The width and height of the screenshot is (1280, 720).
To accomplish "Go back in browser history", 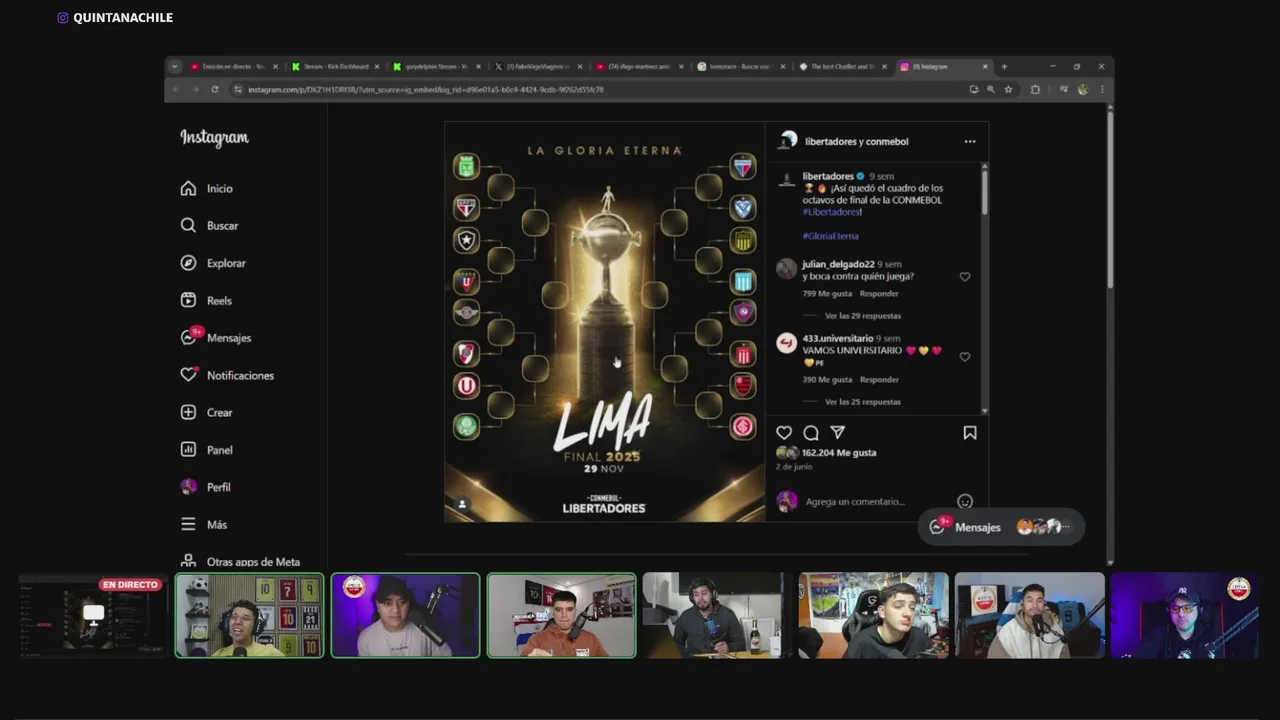I will point(176,89).
